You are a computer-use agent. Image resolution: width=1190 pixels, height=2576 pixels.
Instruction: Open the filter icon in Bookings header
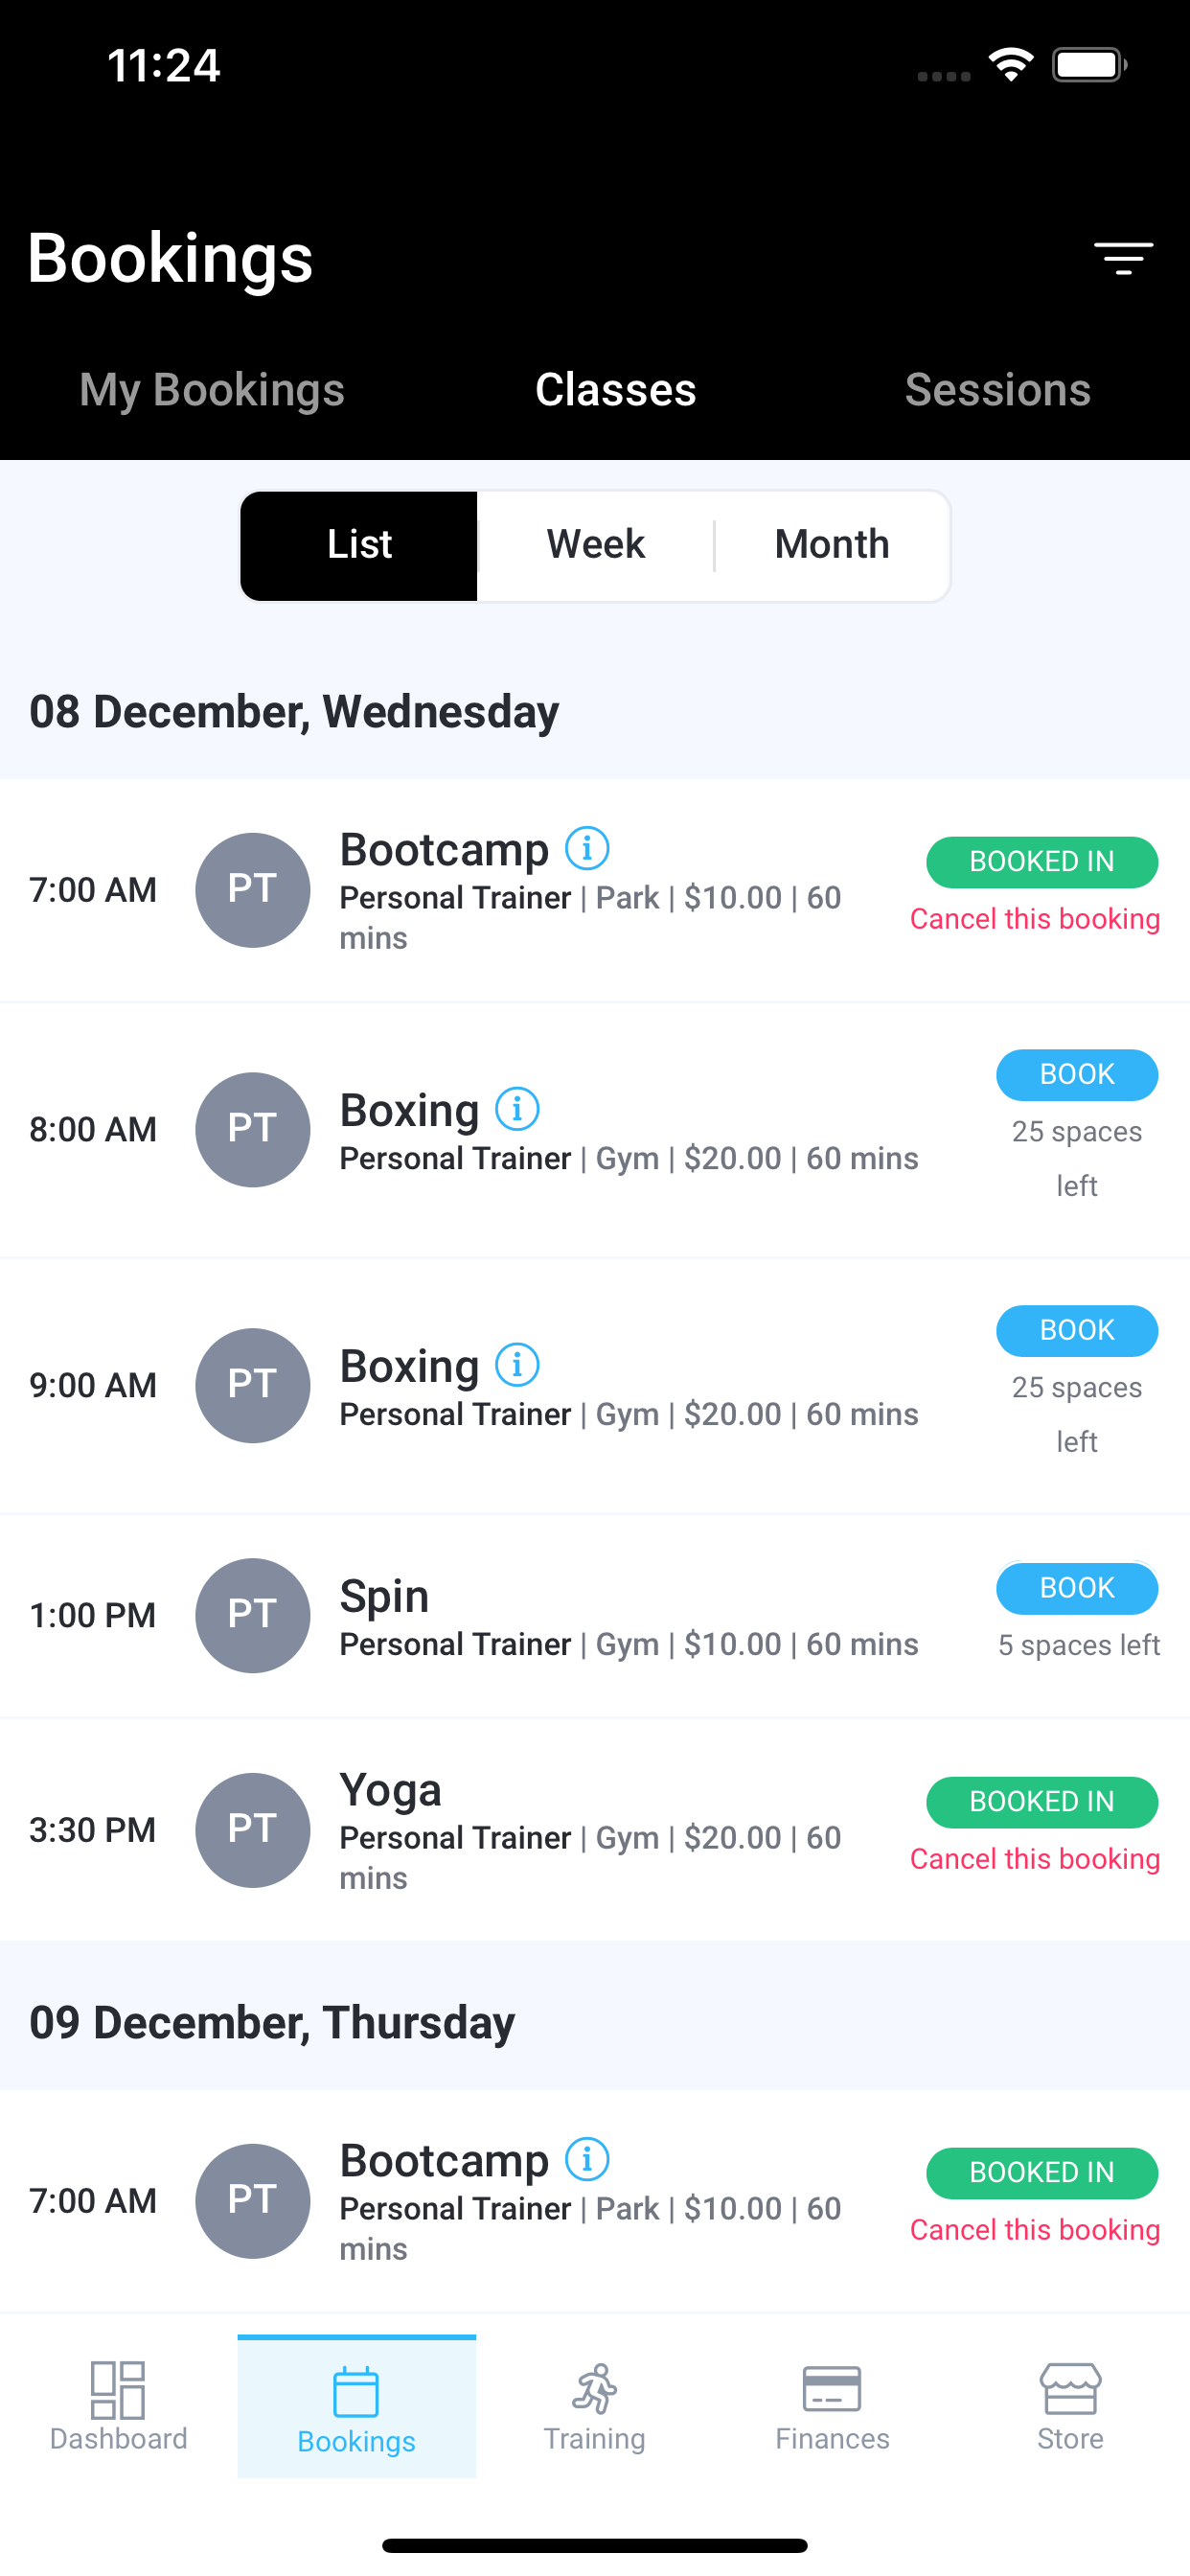1123,258
